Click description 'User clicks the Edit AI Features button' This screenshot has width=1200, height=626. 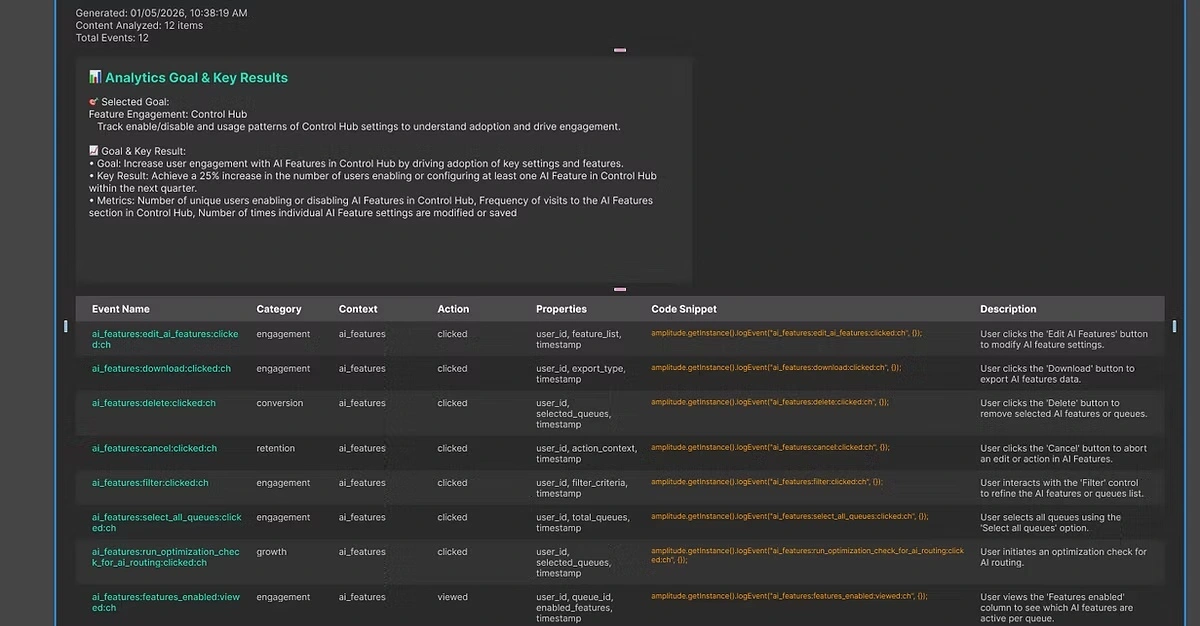coord(1064,339)
